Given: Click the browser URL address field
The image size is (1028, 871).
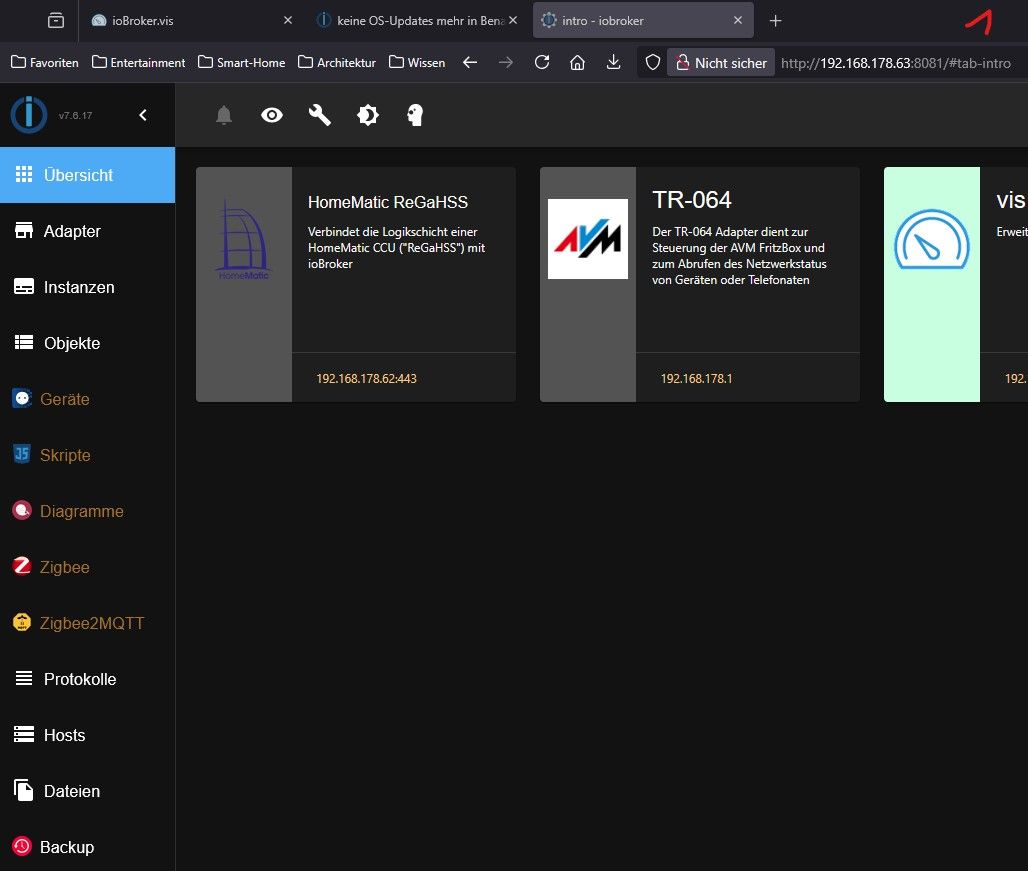Looking at the screenshot, I should point(895,63).
